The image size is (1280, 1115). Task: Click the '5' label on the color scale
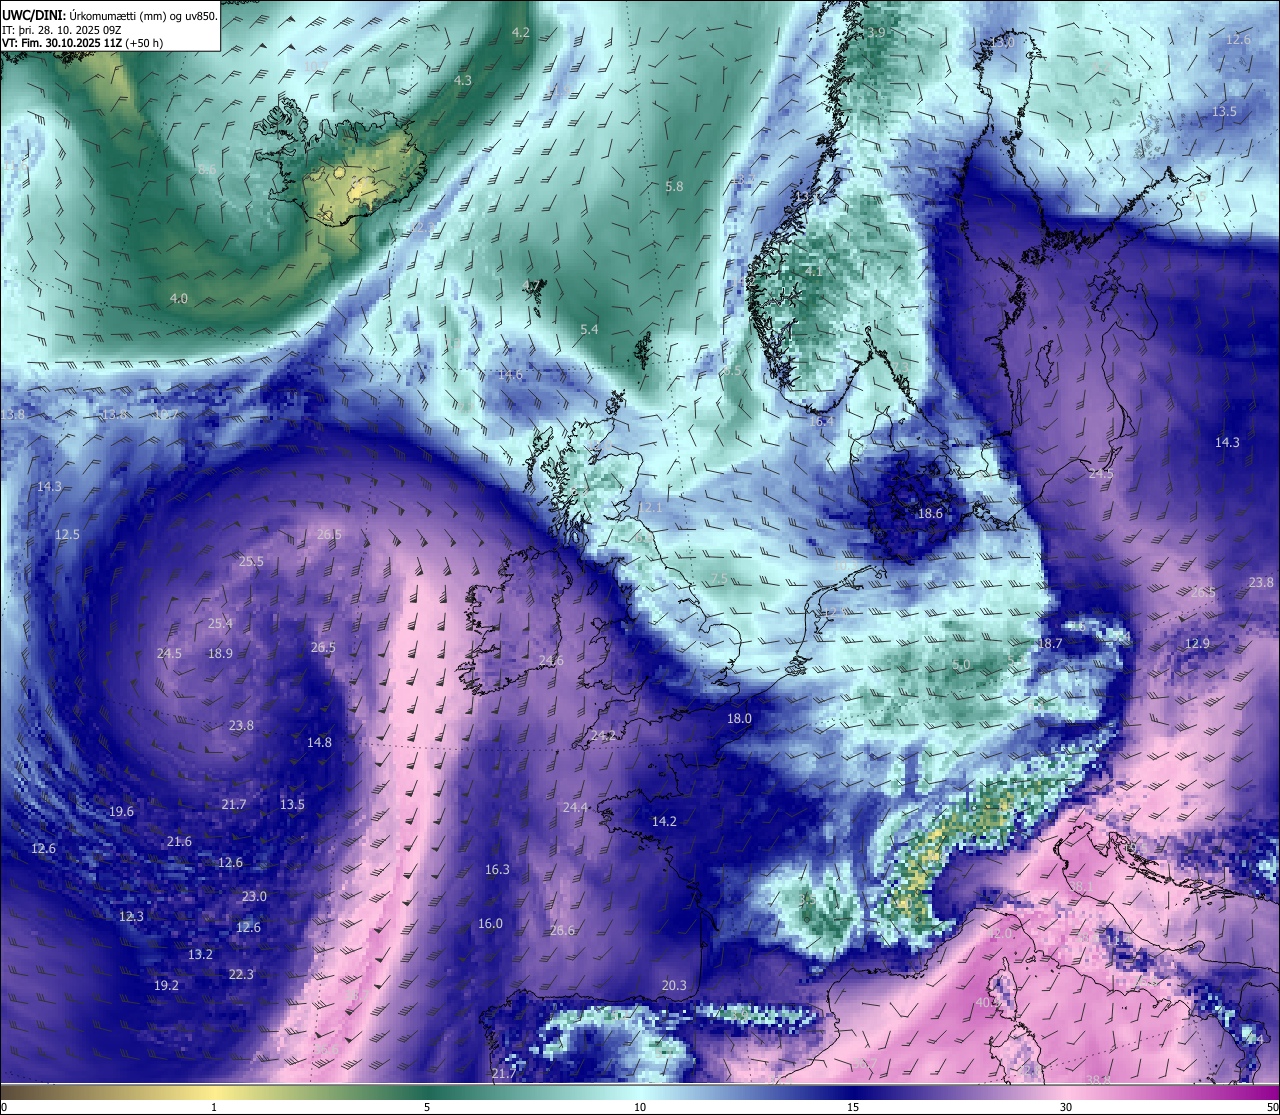(x=427, y=1107)
